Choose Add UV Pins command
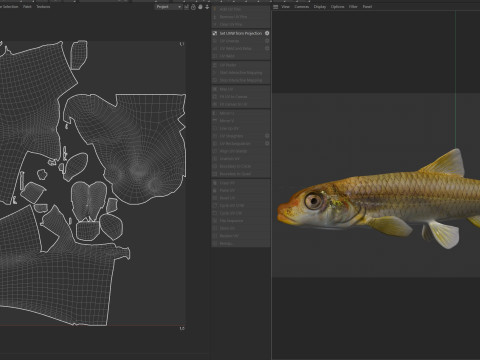Screen dimensions: 480x360 point(241,9)
